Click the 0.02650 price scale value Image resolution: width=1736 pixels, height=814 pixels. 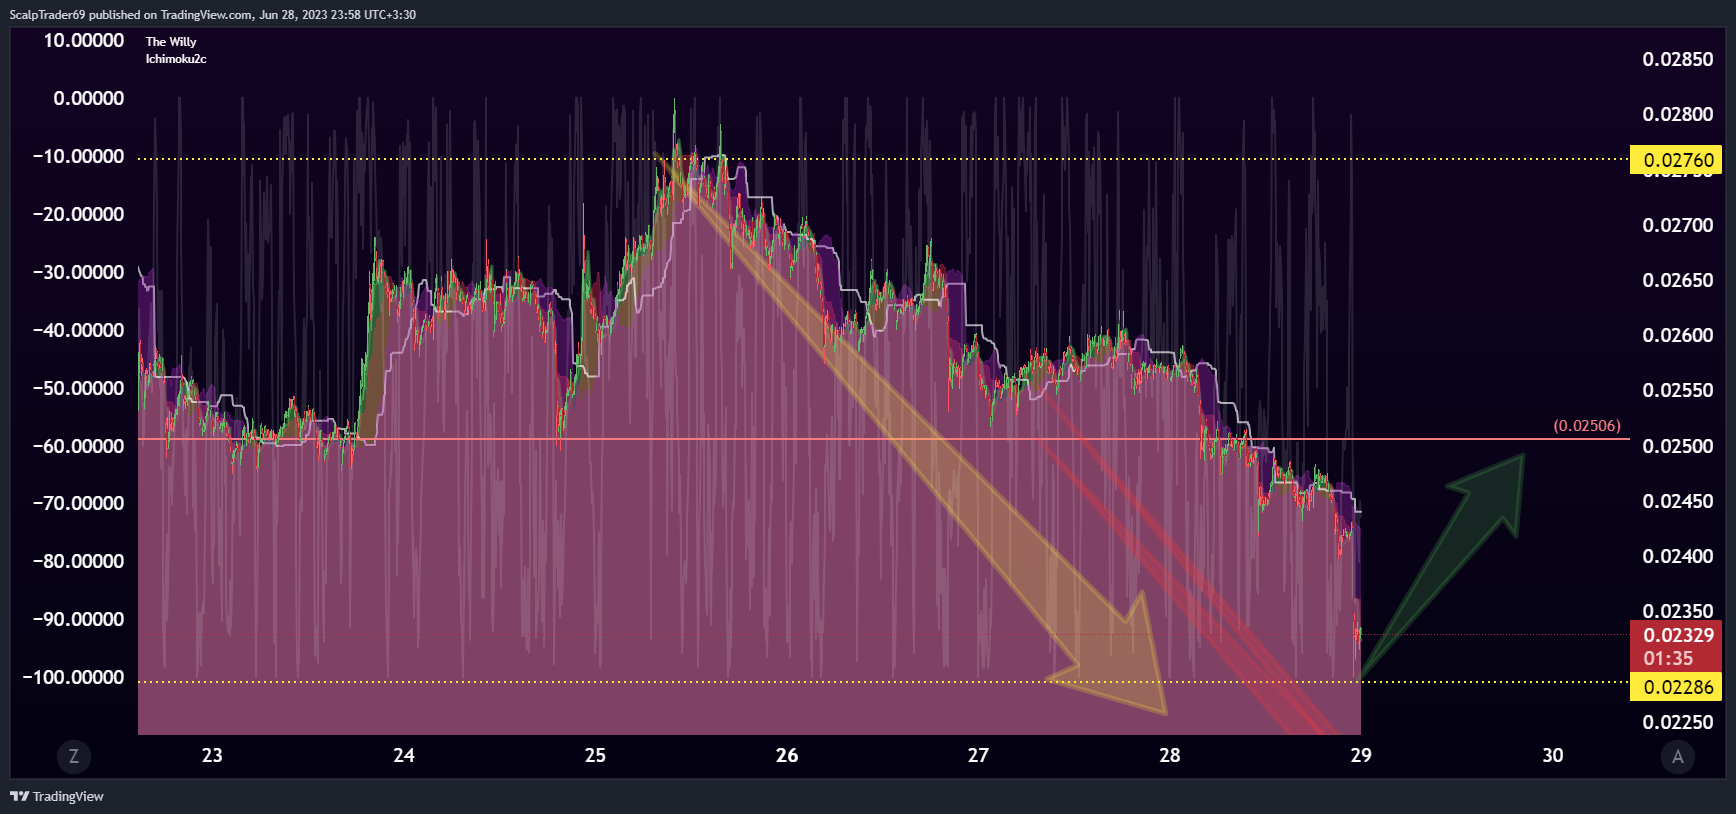[x=1678, y=280]
